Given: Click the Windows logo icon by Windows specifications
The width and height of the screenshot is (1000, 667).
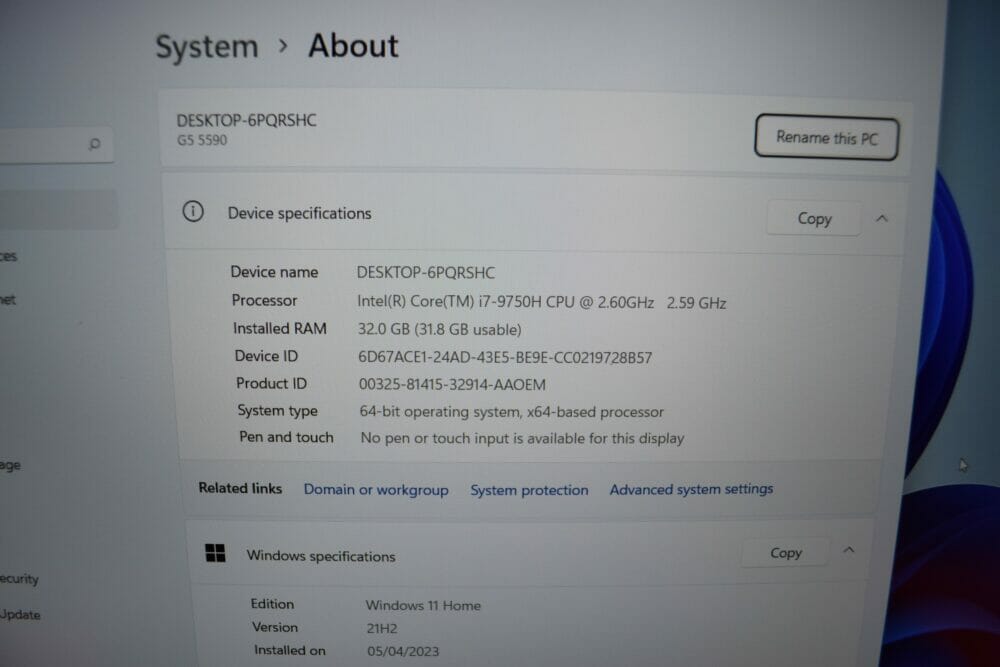Looking at the screenshot, I should (215, 553).
